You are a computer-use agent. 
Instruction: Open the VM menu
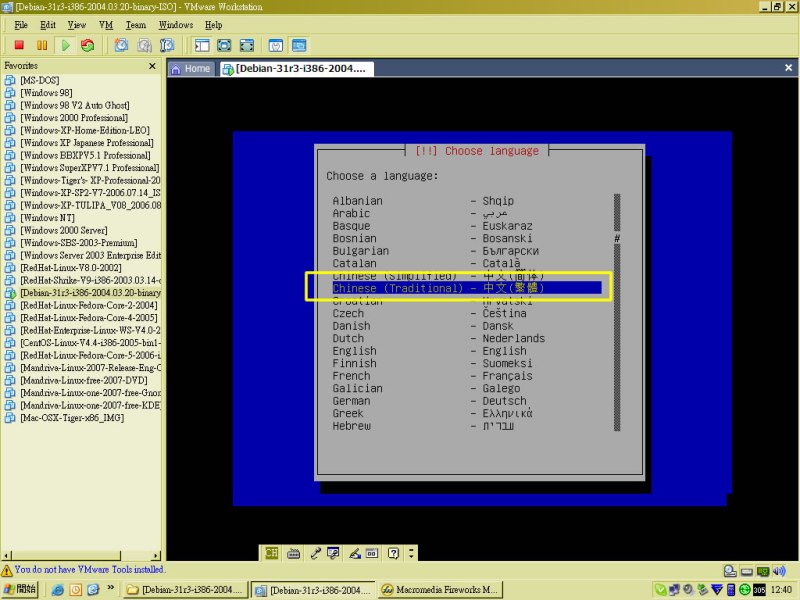tap(106, 25)
